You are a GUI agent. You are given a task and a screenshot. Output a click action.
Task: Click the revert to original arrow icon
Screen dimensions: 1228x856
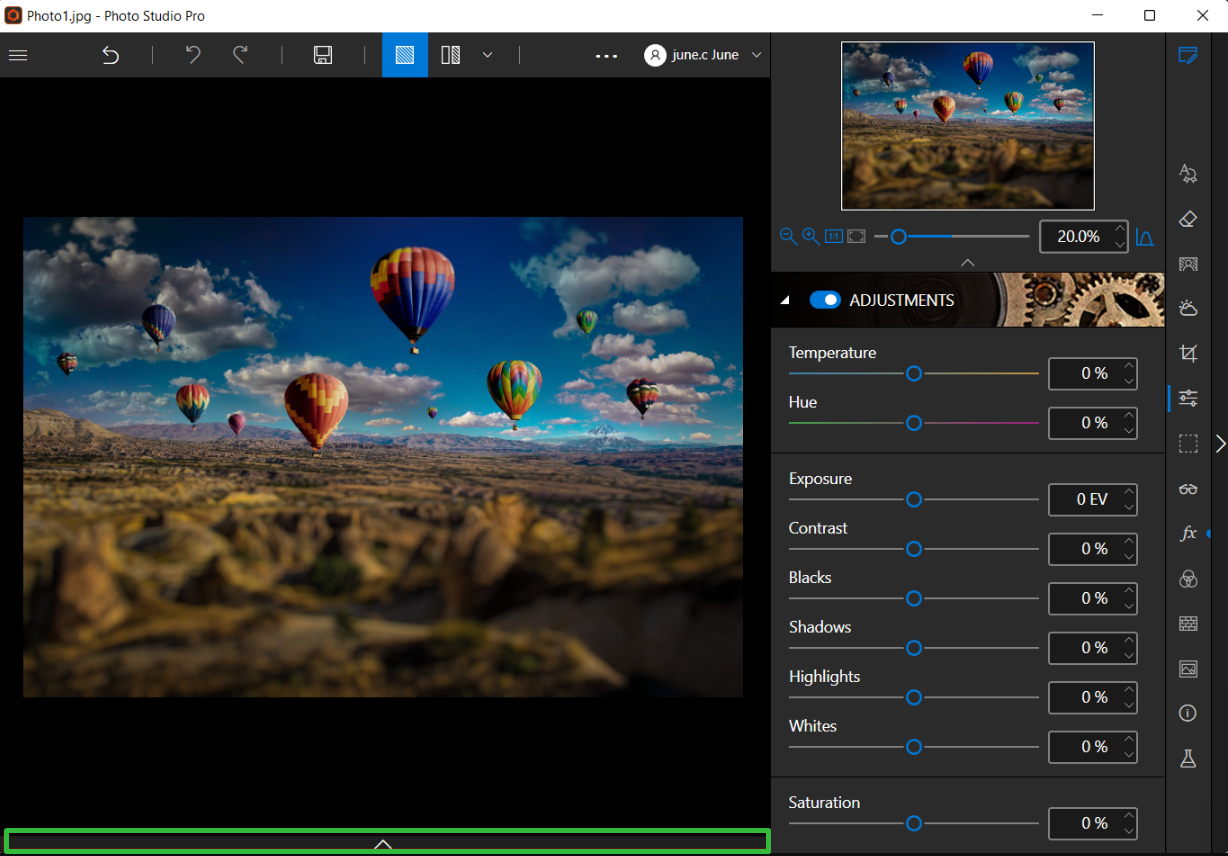click(x=110, y=55)
